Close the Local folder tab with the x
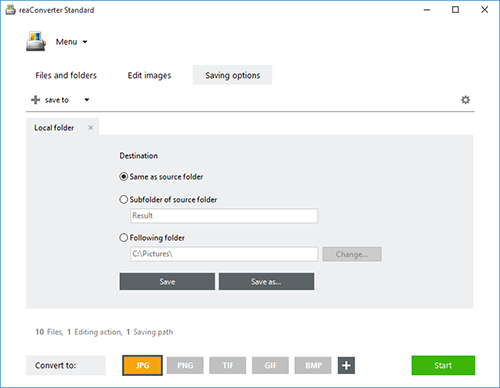 click(90, 128)
